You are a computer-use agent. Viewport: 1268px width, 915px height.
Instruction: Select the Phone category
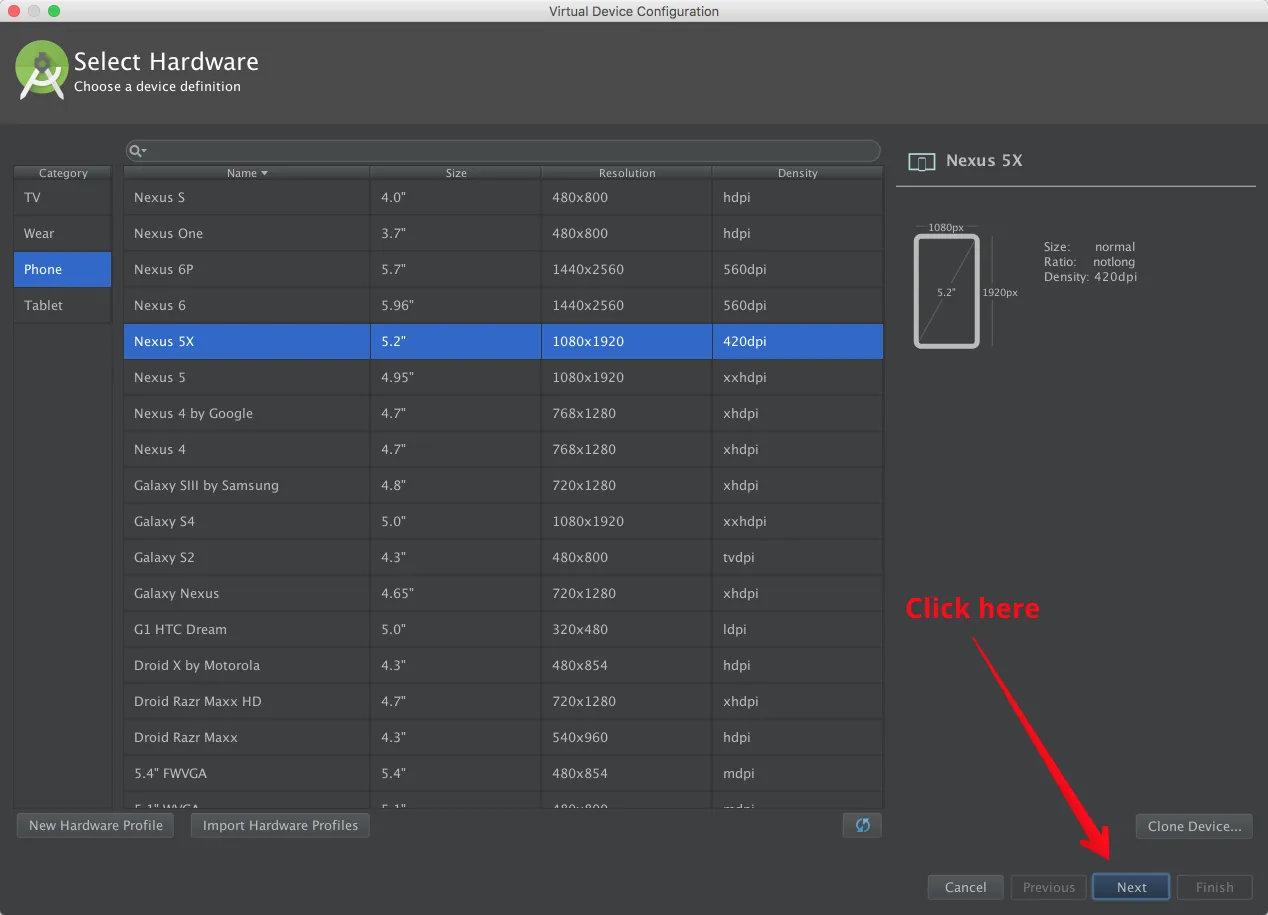pyautogui.click(x=62, y=270)
